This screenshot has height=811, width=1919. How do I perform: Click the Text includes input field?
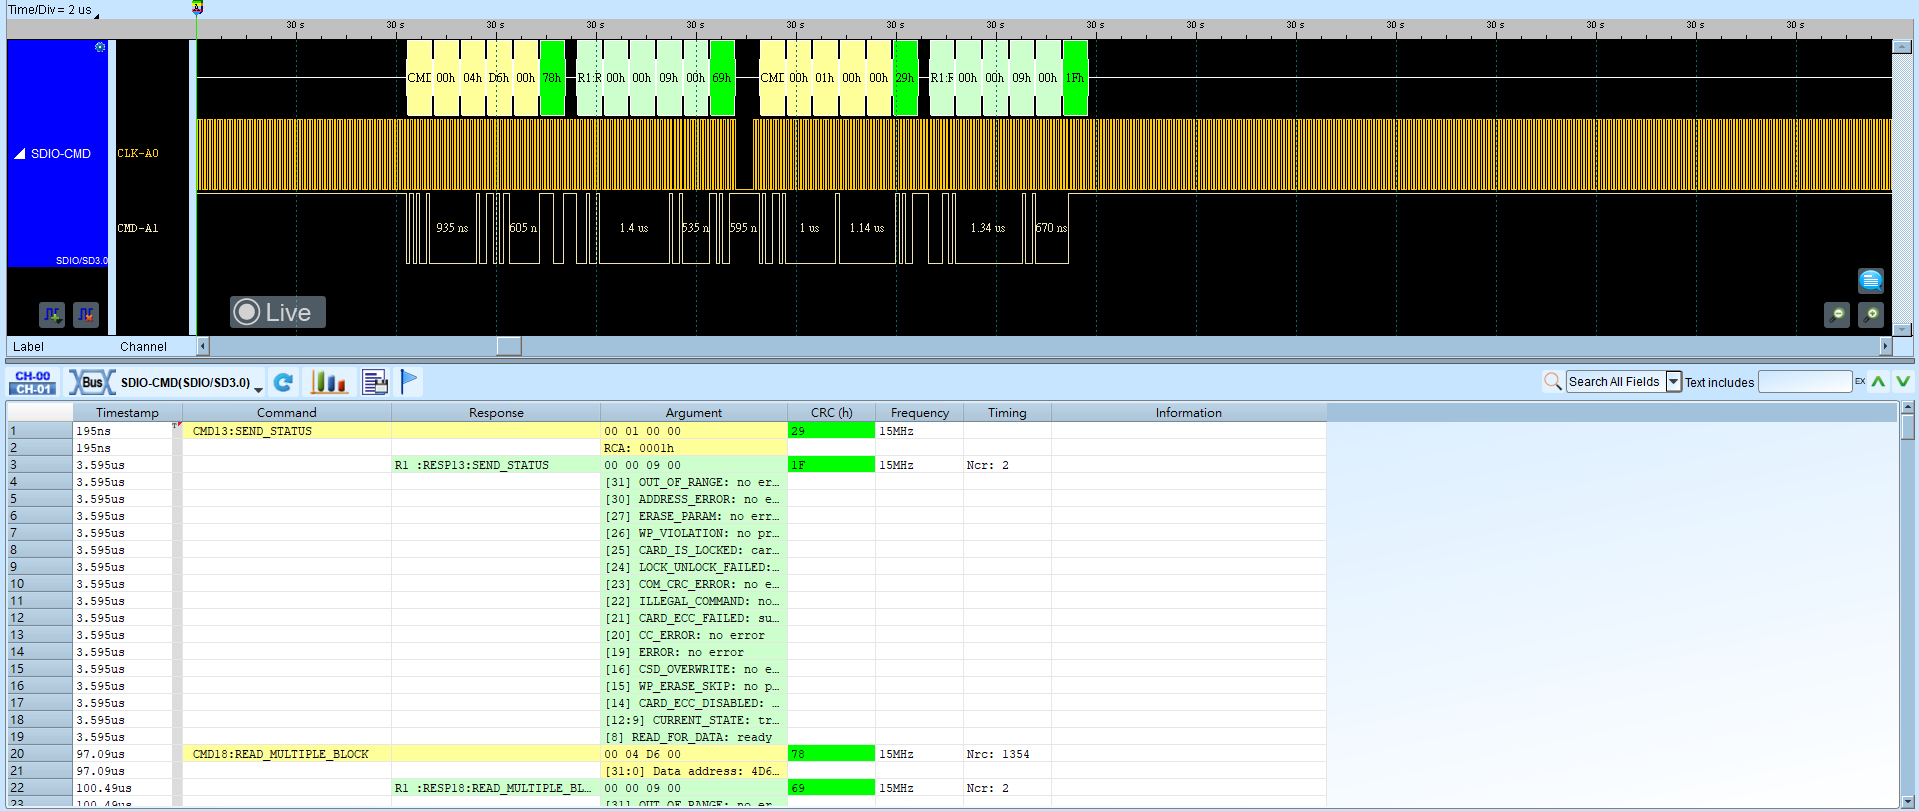point(1805,381)
